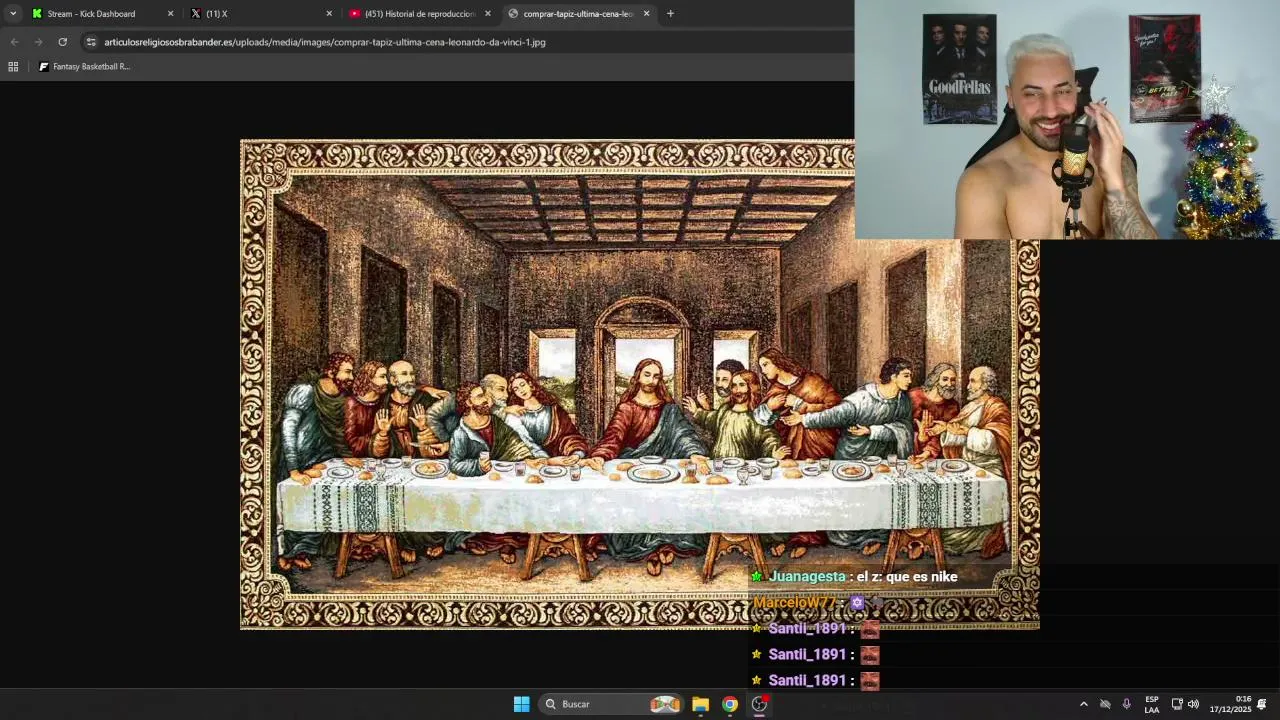Image resolution: width=1280 pixels, height=720 pixels.
Task: Close the (11) X tab
Action: [329, 14]
